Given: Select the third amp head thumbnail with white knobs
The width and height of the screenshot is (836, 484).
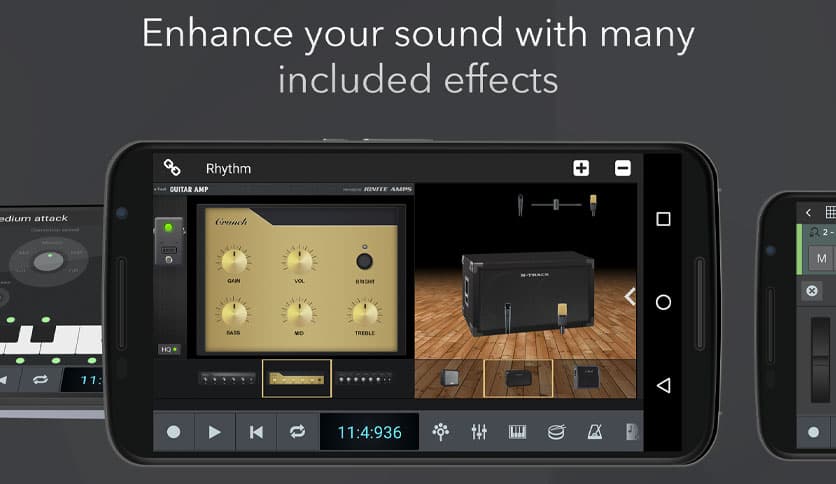Looking at the screenshot, I should click(x=364, y=379).
